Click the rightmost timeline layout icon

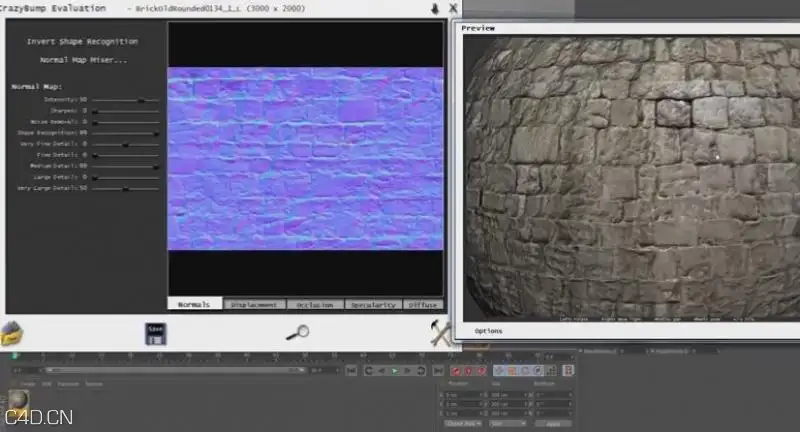click(x=568, y=371)
